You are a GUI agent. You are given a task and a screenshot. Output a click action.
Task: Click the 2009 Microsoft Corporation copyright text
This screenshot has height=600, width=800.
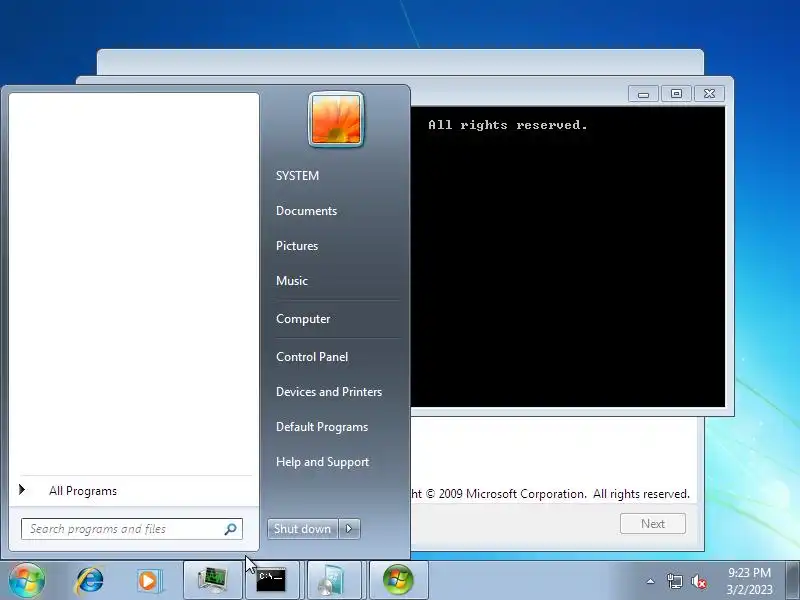click(551, 494)
